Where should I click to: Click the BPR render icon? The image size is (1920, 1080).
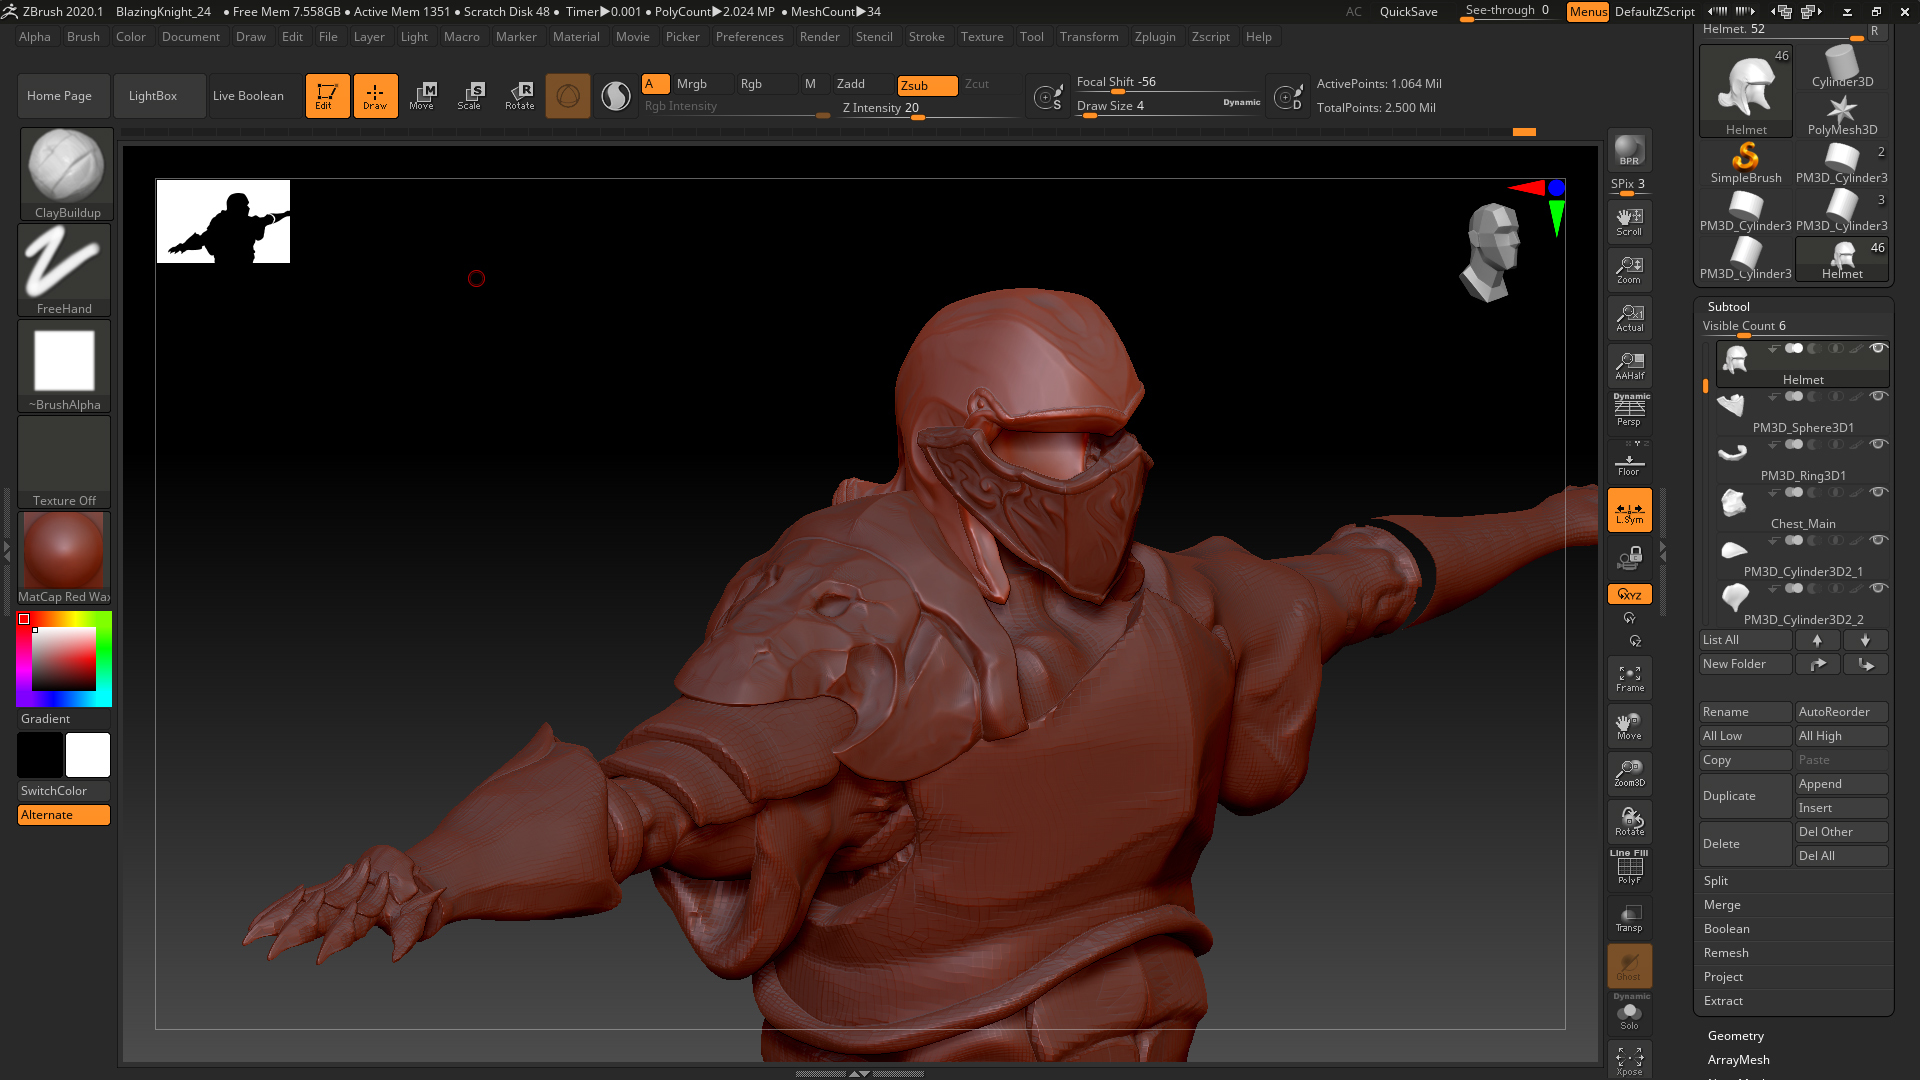[1629, 151]
